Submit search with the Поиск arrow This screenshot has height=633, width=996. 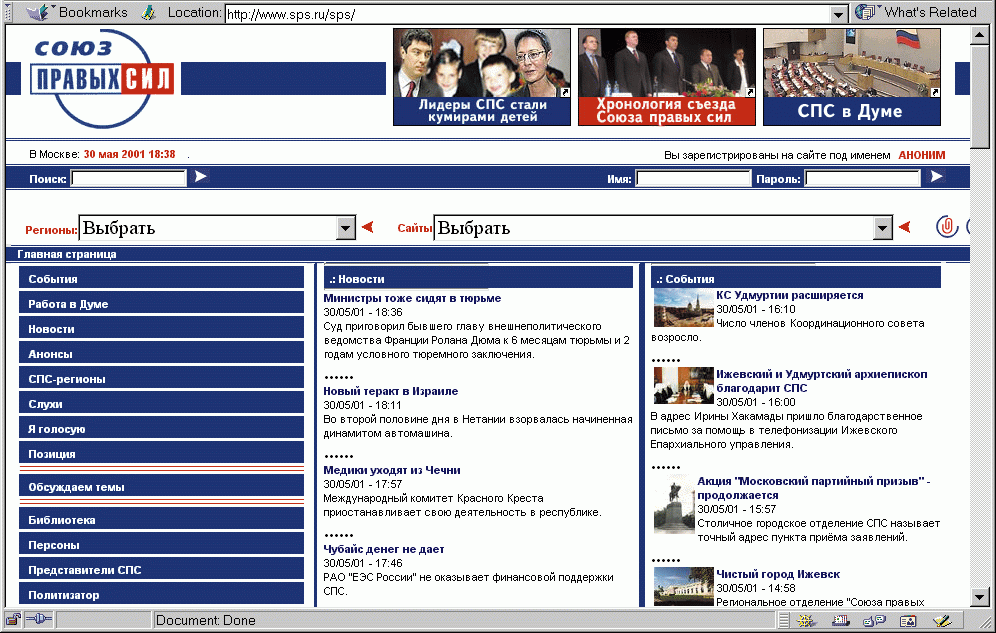click(x=201, y=177)
